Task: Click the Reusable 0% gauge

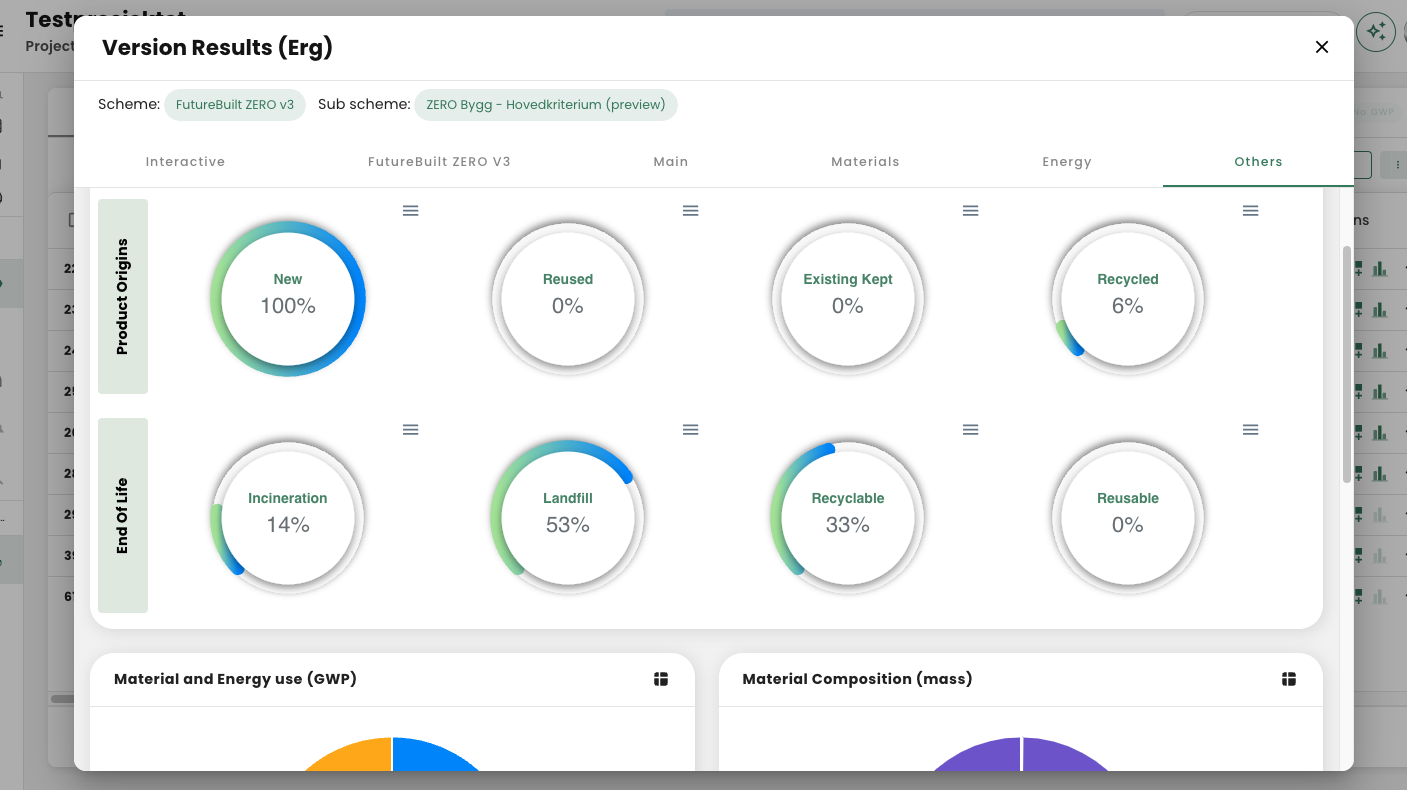Action: coord(1128,517)
